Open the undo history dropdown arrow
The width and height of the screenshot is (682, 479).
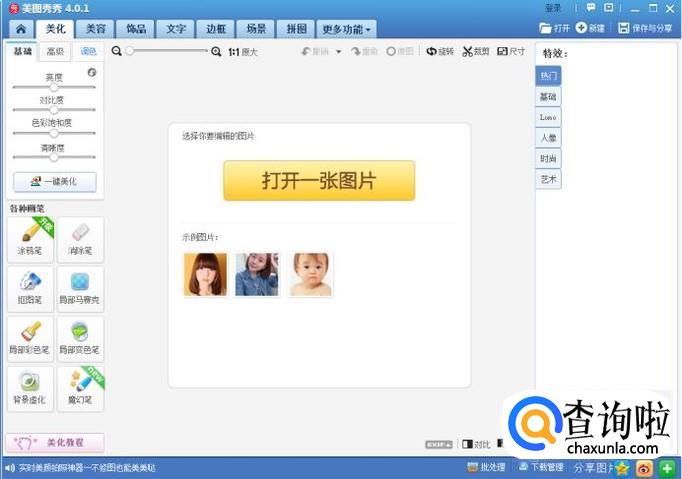338,52
